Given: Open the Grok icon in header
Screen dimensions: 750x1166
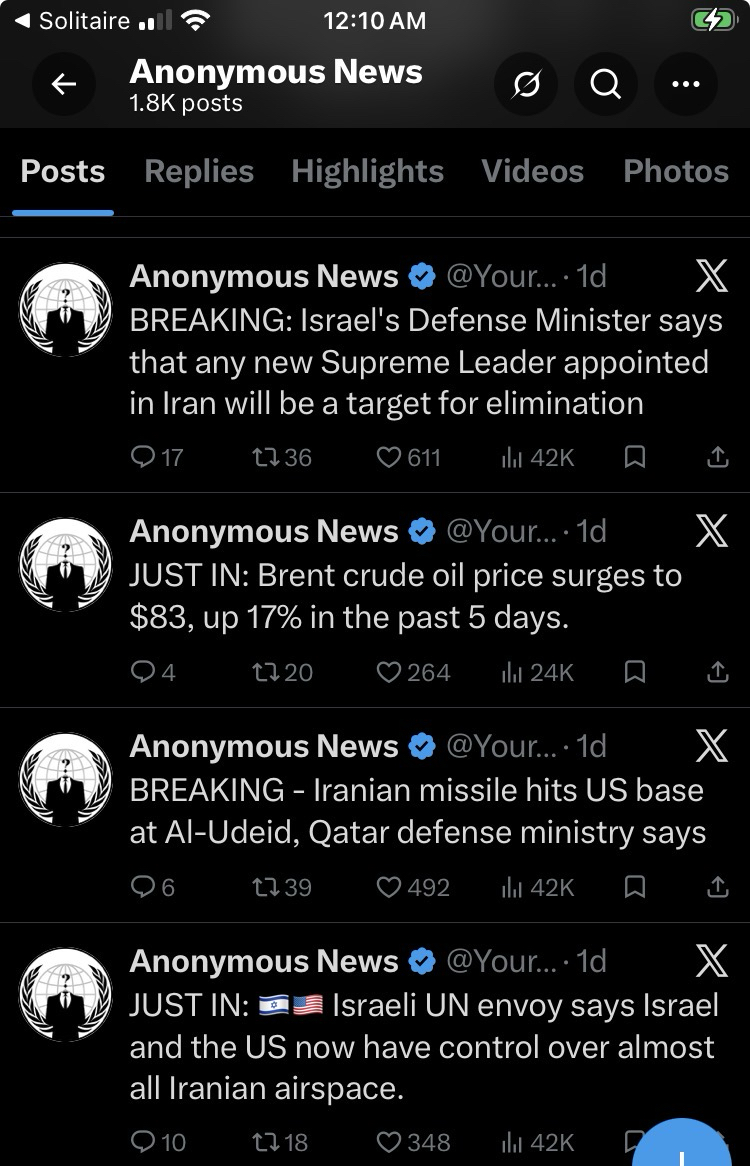Looking at the screenshot, I should click(x=526, y=85).
